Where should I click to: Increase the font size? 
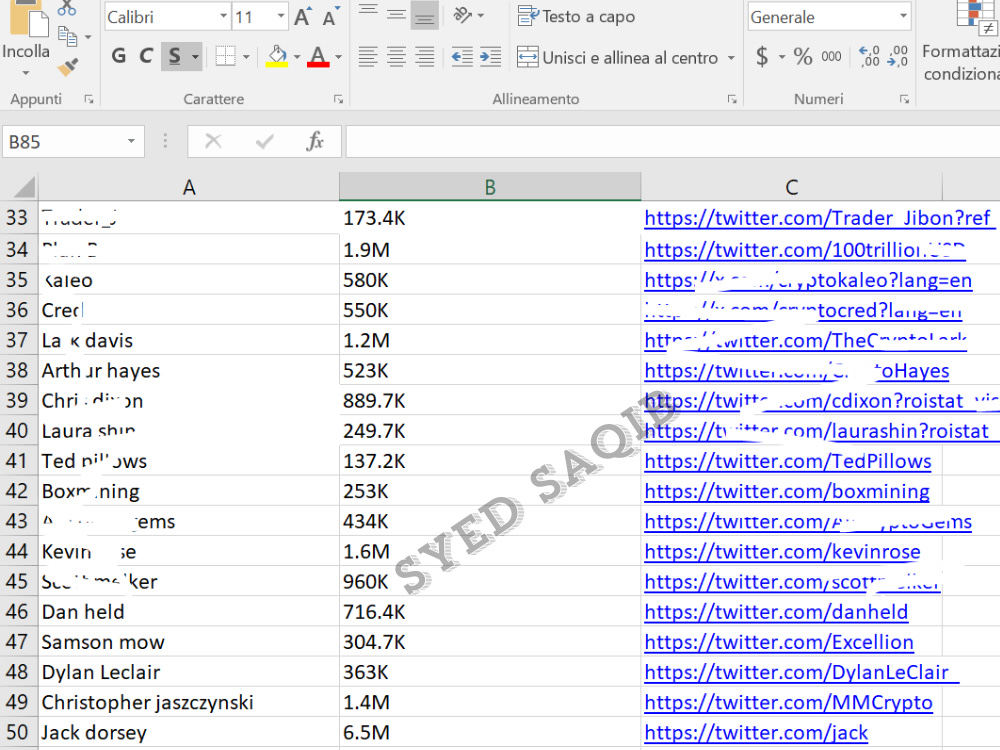pyautogui.click(x=304, y=17)
